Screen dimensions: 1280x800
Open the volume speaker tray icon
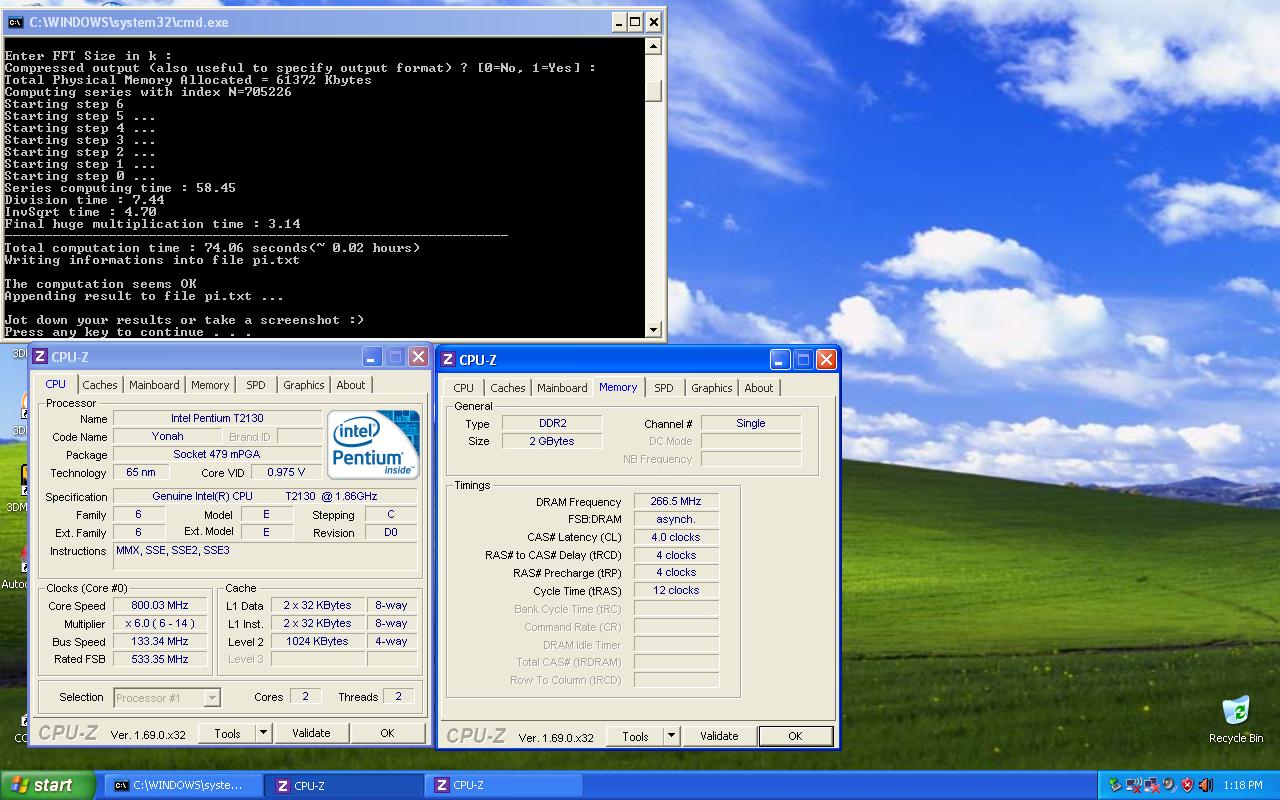tap(1205, 785)
